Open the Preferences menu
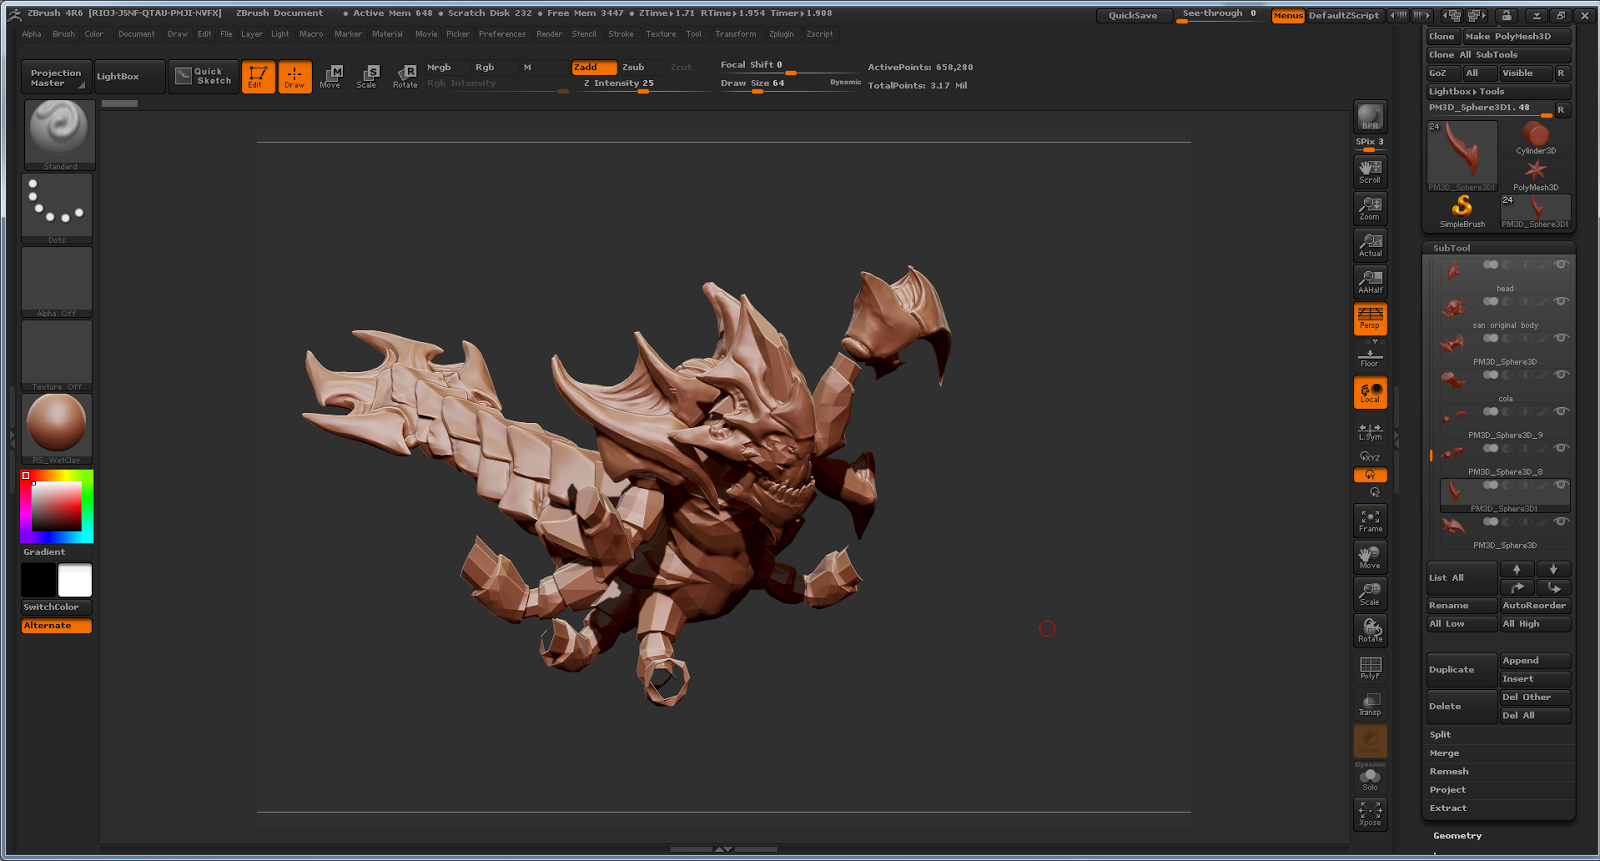The height and width of the screenshot is (861, 1600). coord(502,34)
